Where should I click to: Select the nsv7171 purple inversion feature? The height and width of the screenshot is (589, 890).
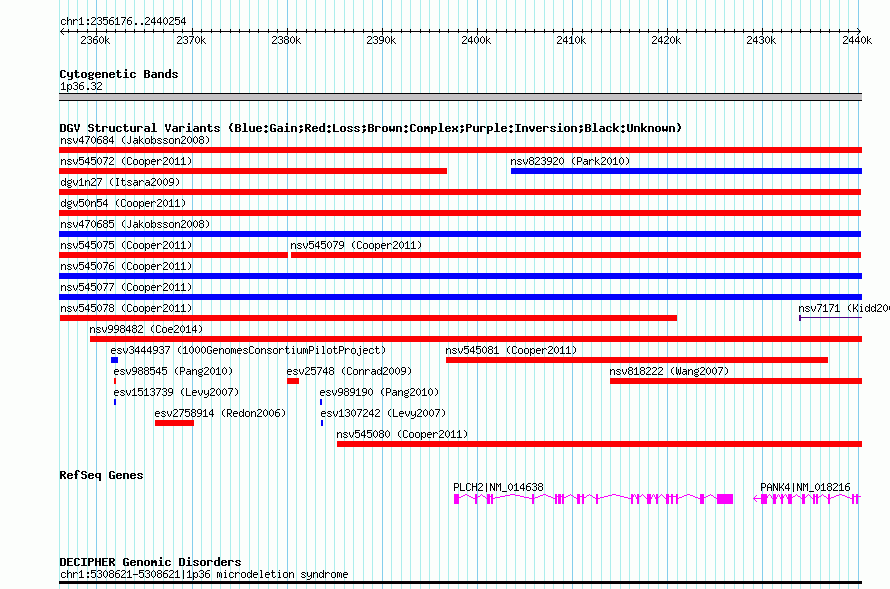pyautogui.click(x=830, y=318)
